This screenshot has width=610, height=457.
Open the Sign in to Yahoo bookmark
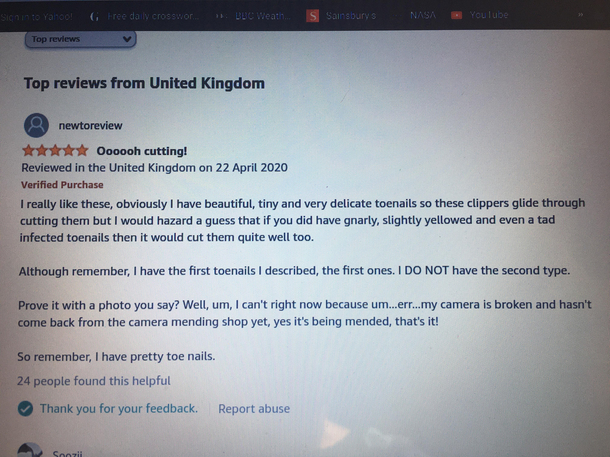[37, 17]
